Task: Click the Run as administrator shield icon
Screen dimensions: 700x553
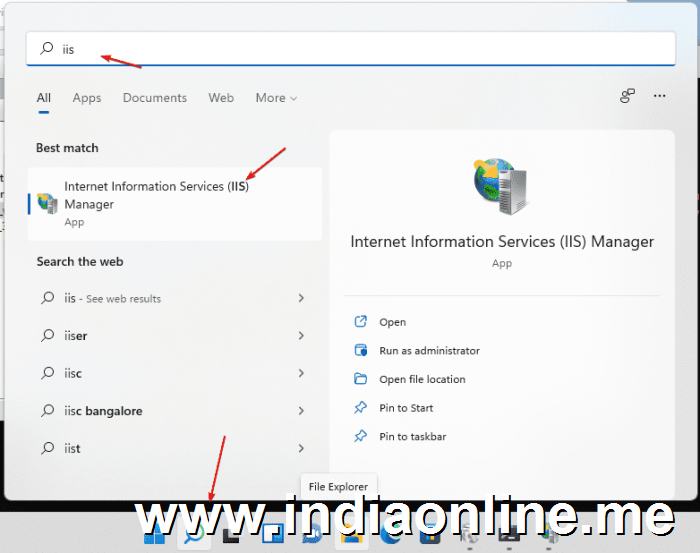Action: click(x=360, y=350)
